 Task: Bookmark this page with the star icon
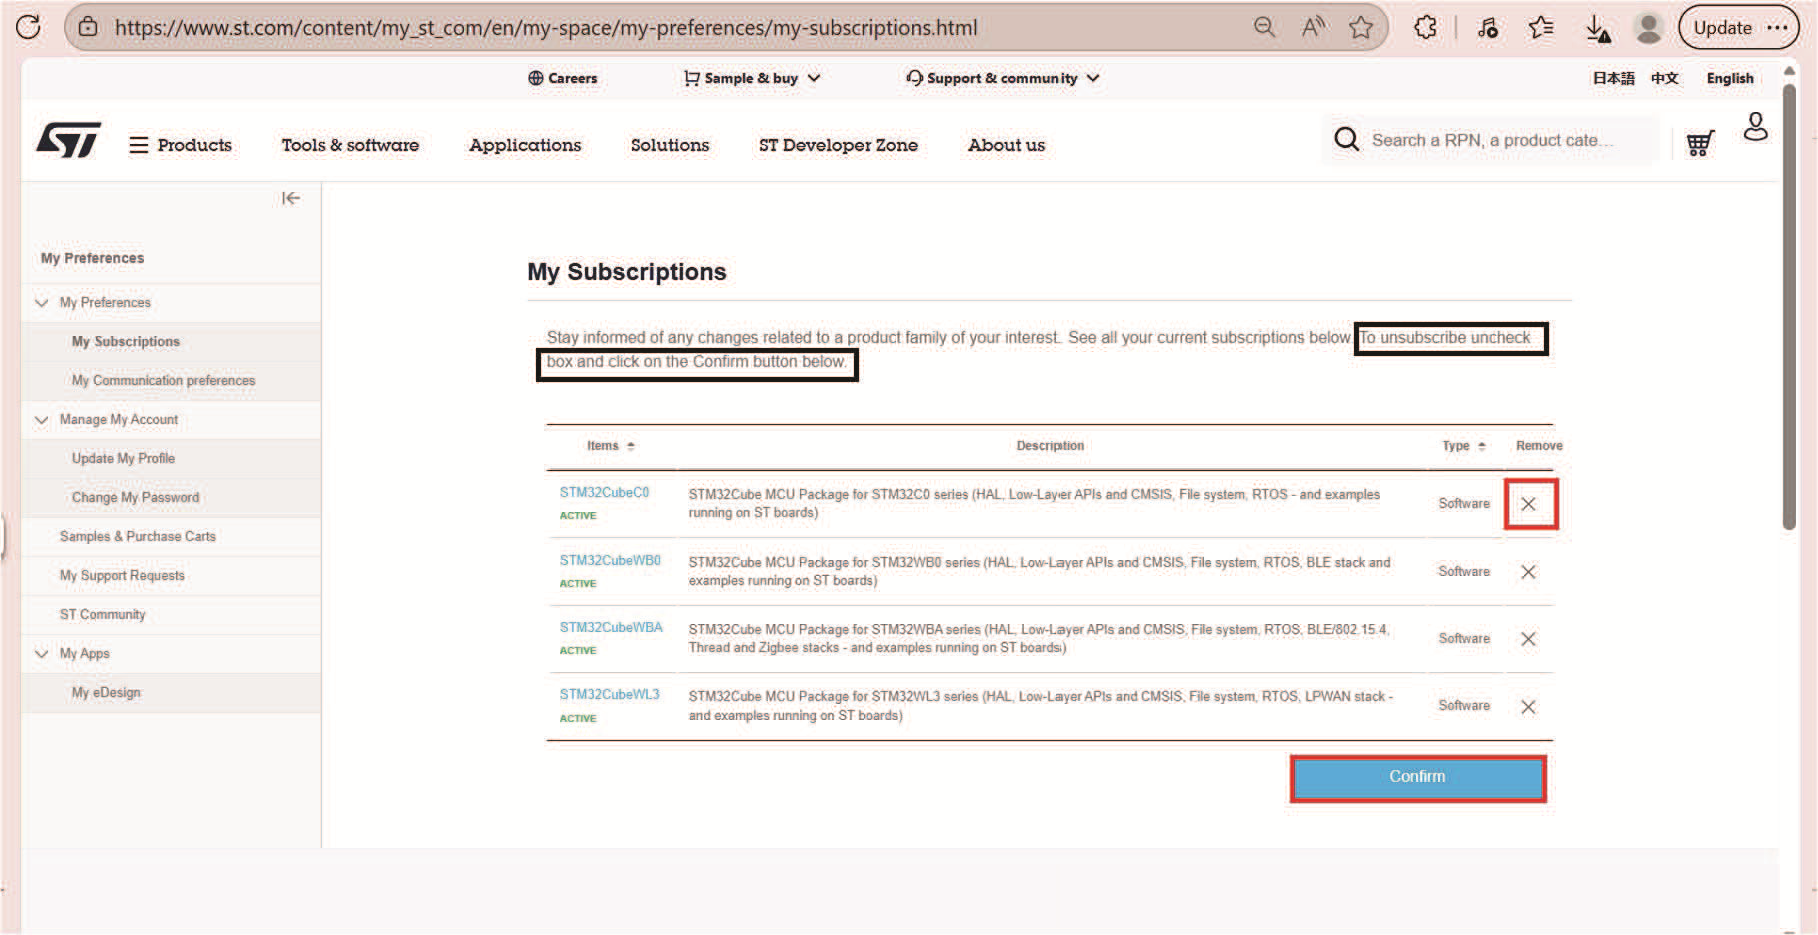point(1361,27)
